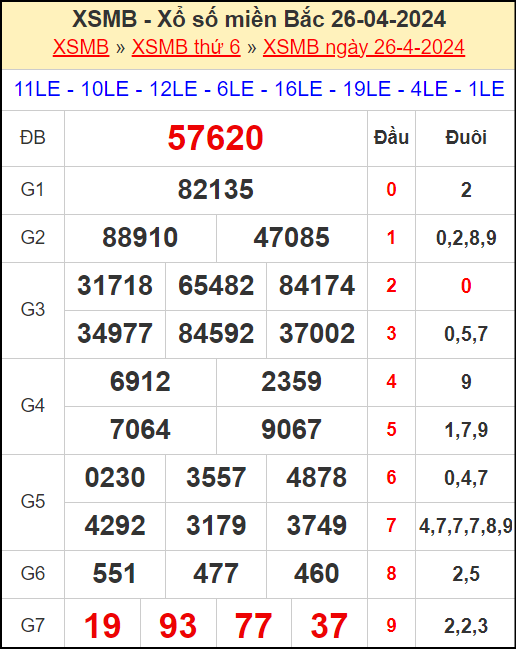Click the ĐB row label
The height and width of the screenshot is (649, 516).
tap(33, 138)
